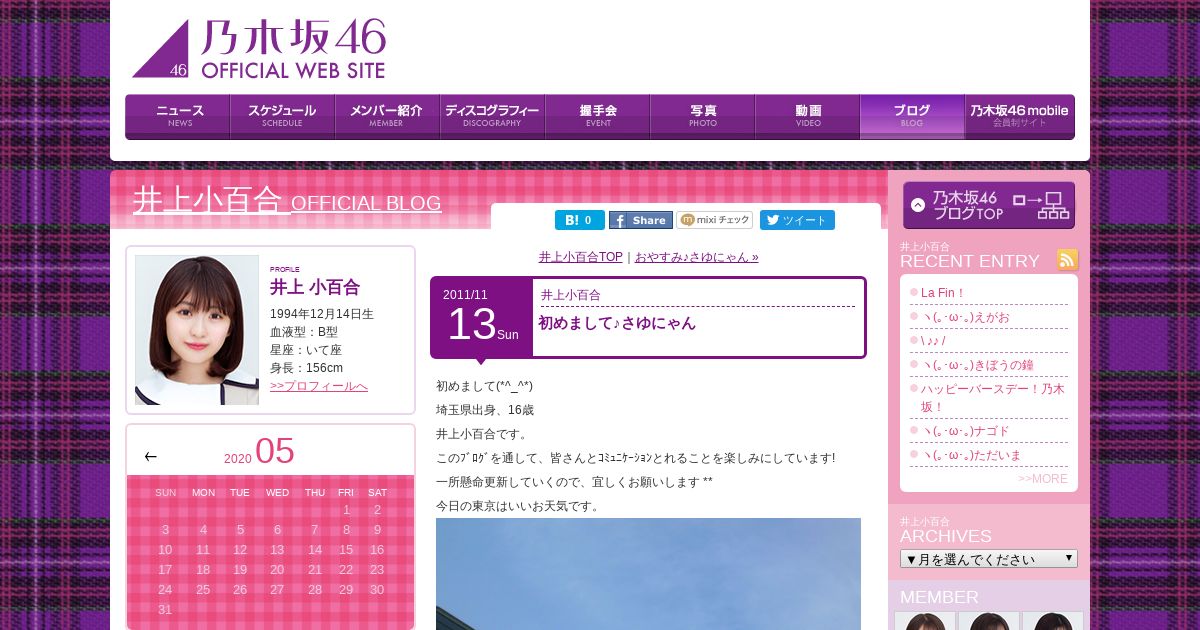Open recent entry ハッピーバースデー！乃木坂！
This screenshot has width=1200, height=630.
tap(993, 398)
